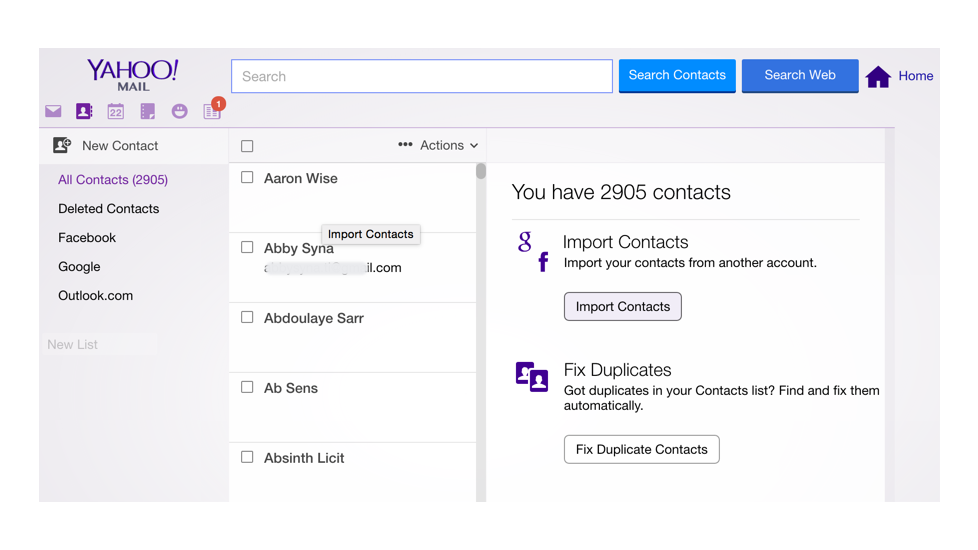Viewport: 978px width, 550px height.
Task: Click the Fix Duplicate Contacts button
Action: coord(641,450)
